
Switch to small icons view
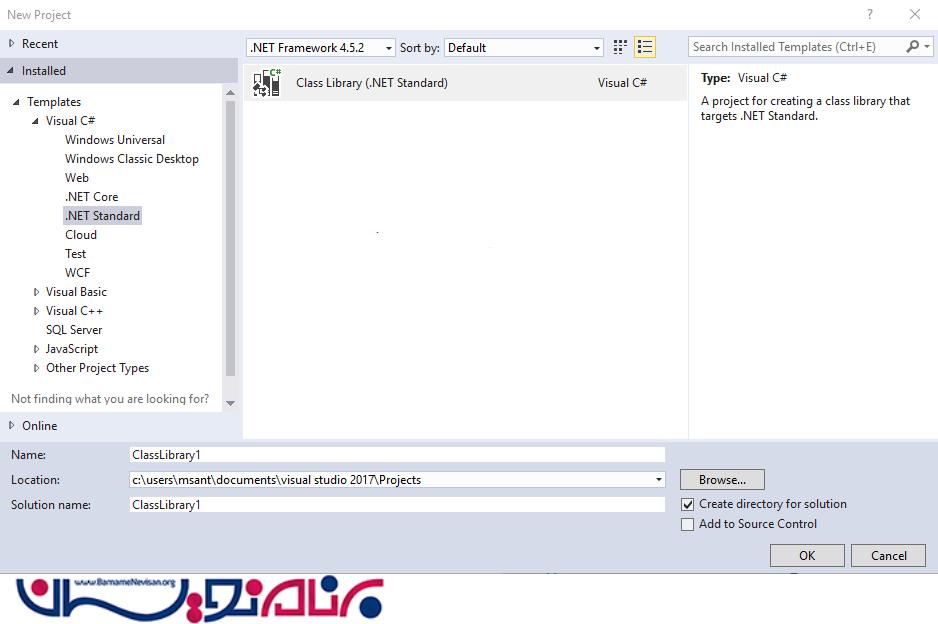(620, 47)
